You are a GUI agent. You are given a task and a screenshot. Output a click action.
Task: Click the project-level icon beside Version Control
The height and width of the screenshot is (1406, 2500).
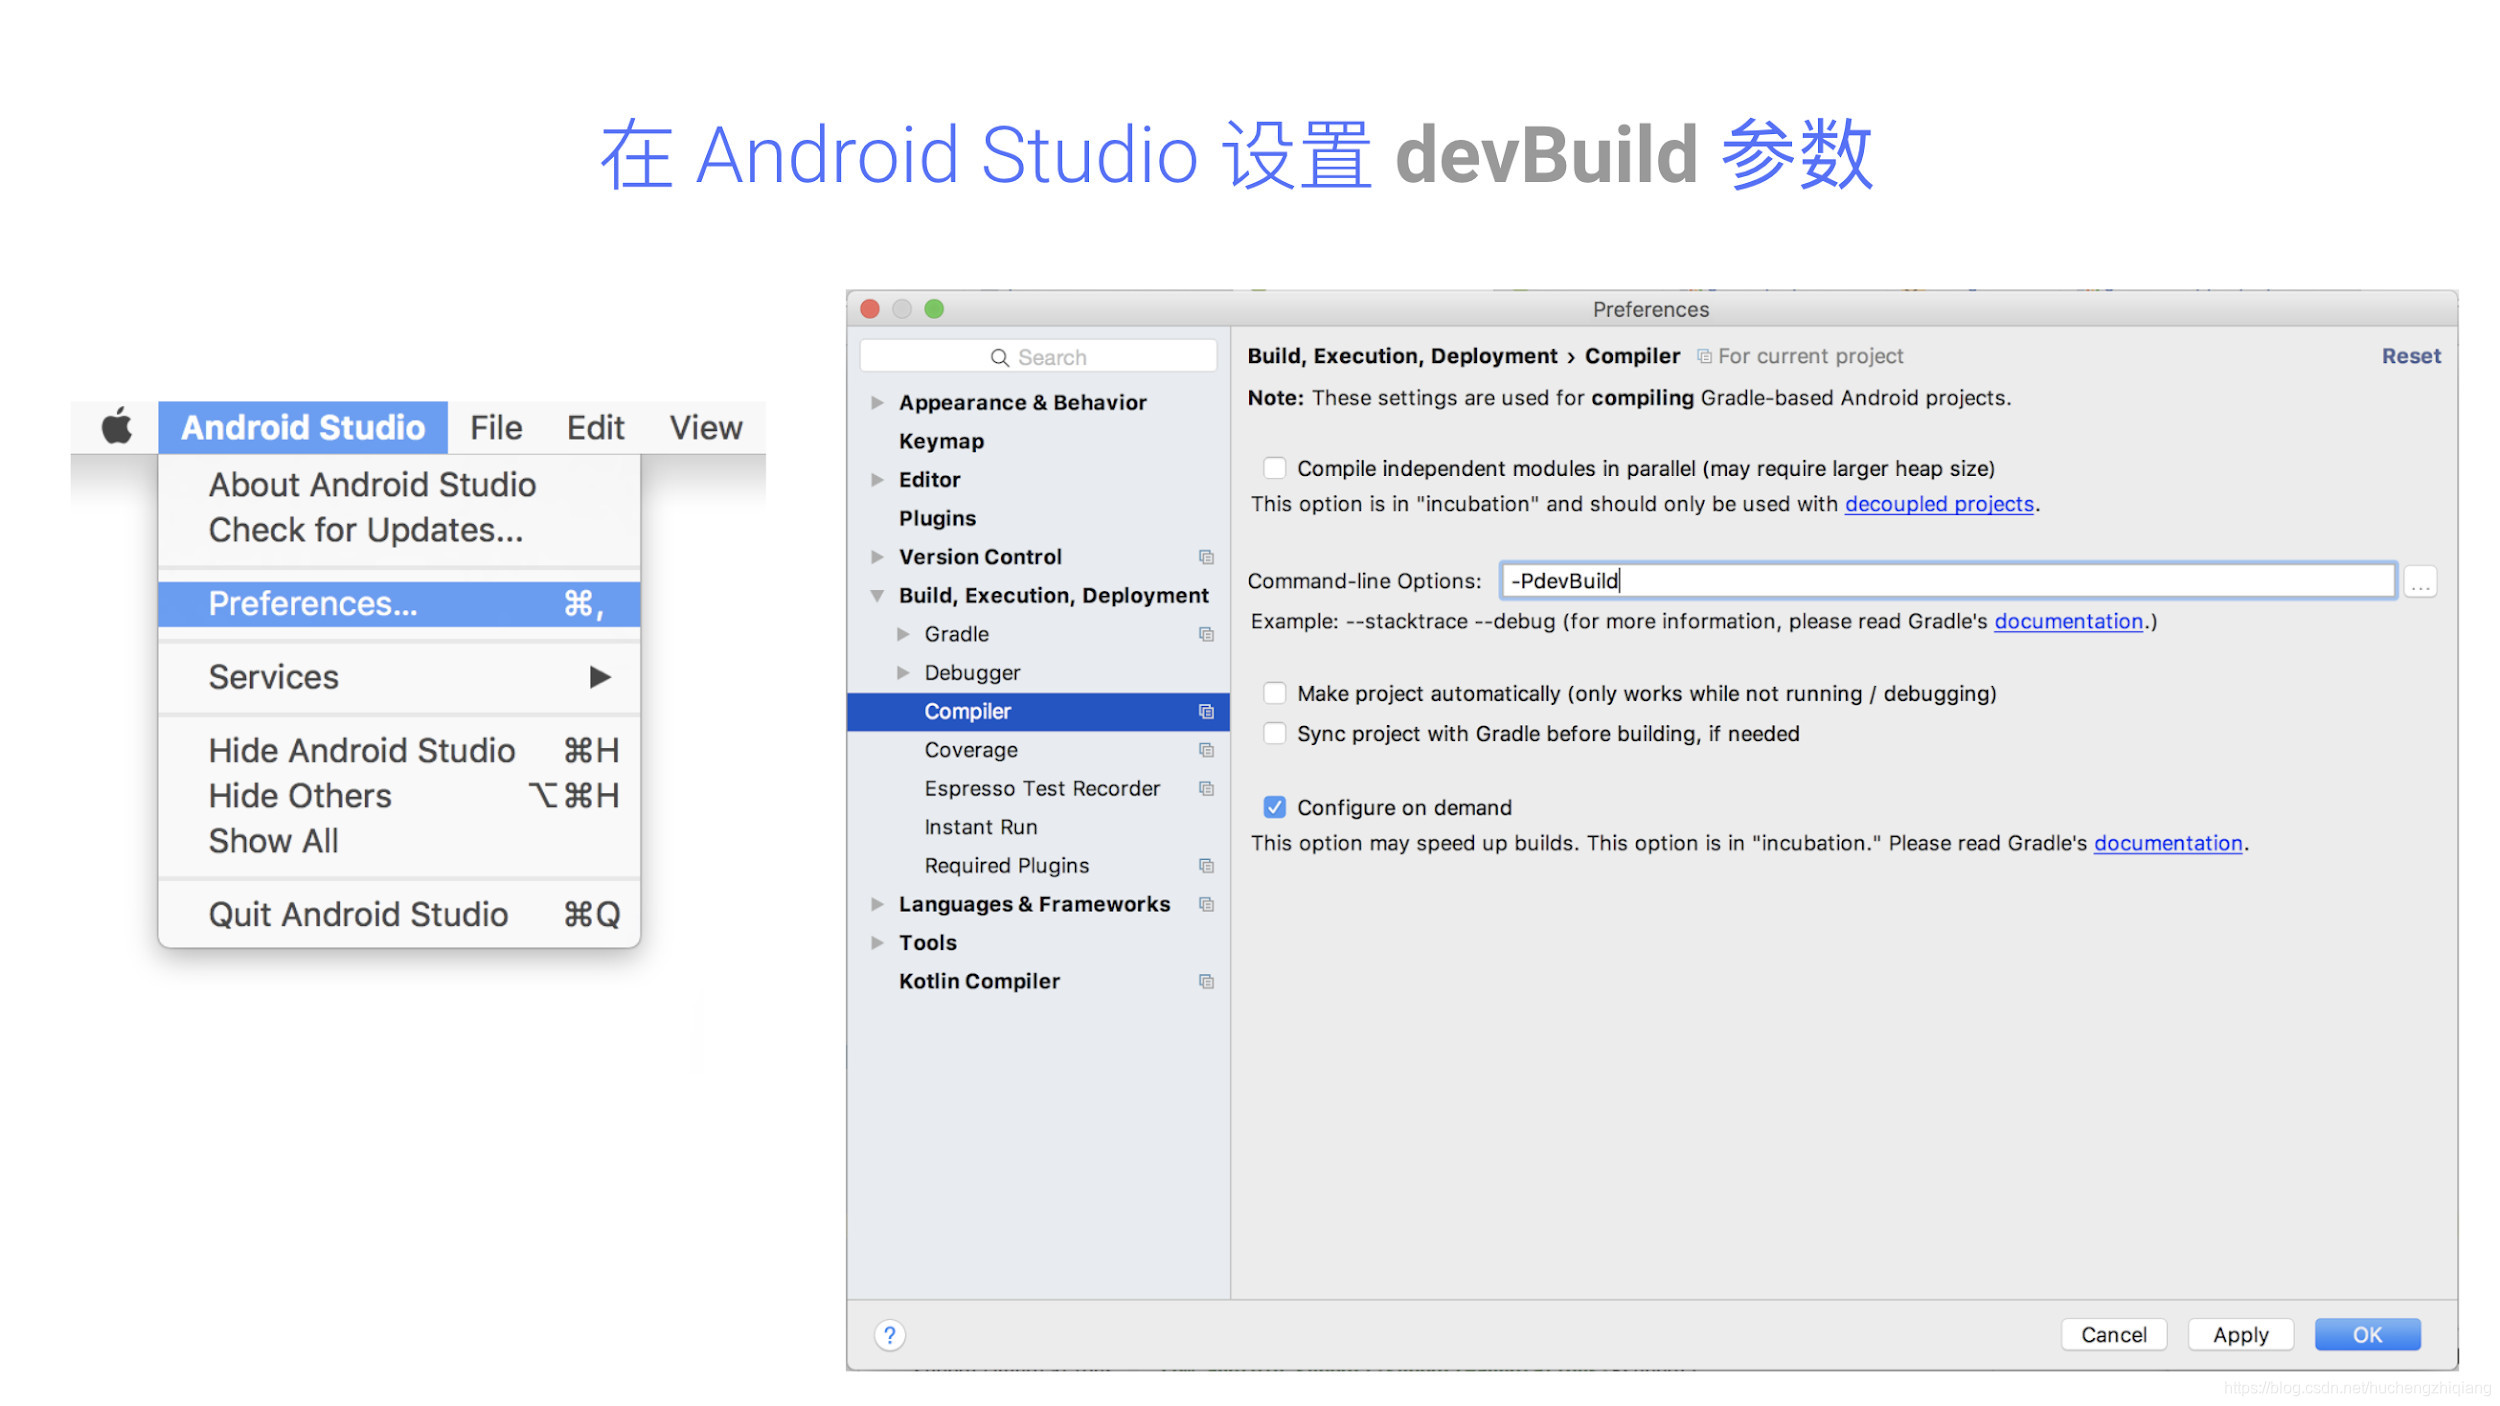[x=1206, y=557]
